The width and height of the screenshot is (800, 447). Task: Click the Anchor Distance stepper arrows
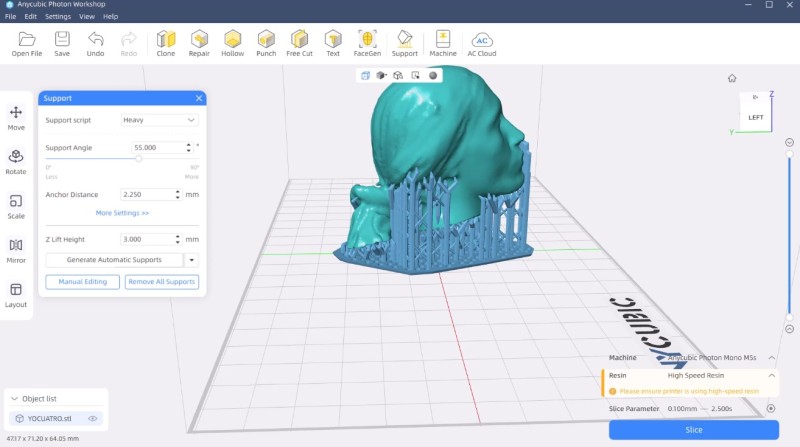click(178, 194)
